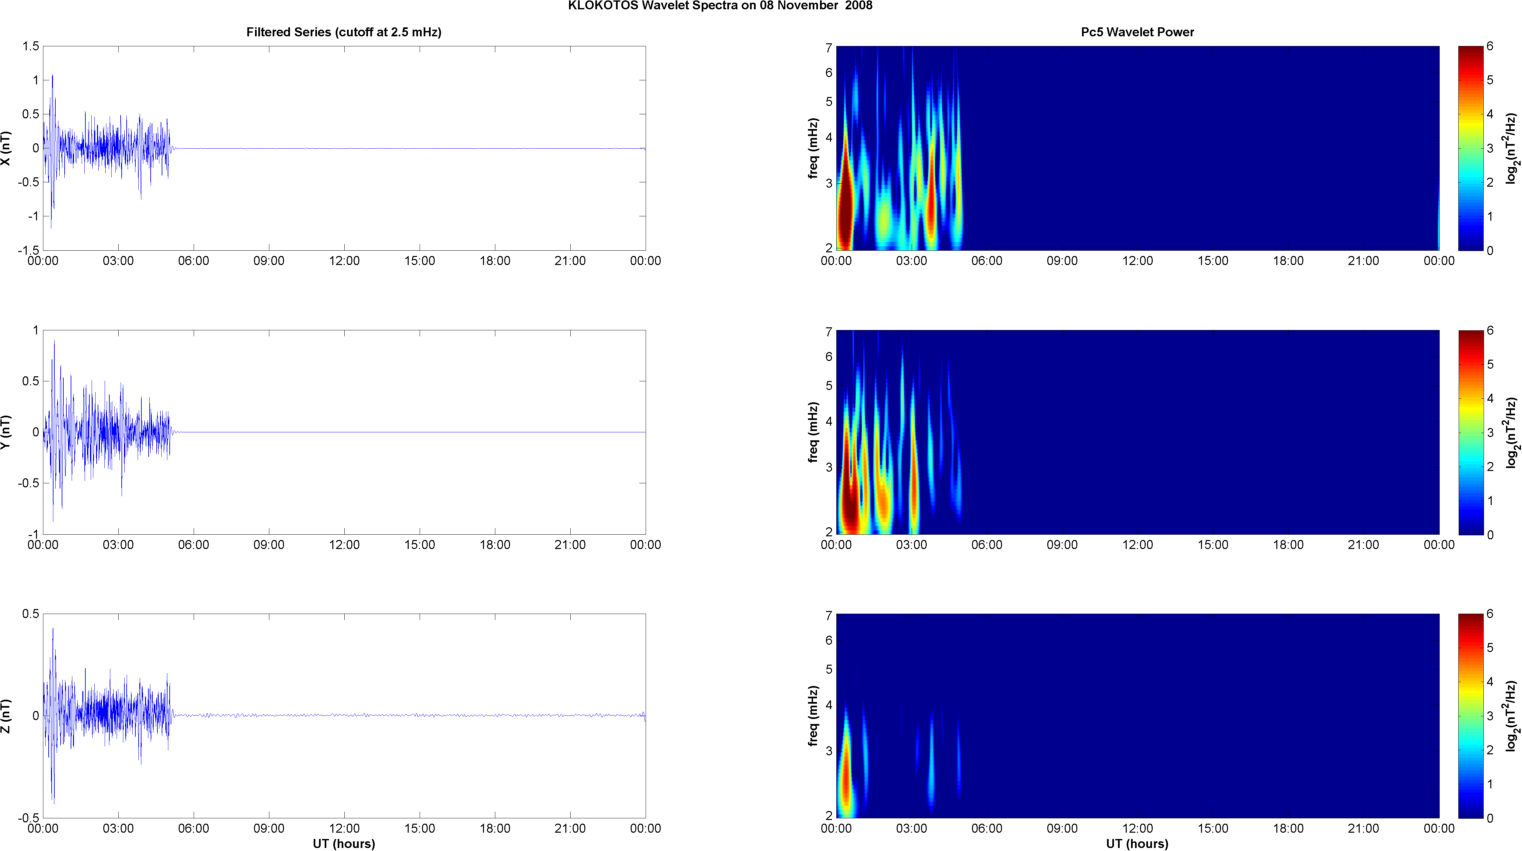The image size is (1522, 851).
Task: Click the 3 mHz tick on Z spectrum
Action: coord(829,751)
